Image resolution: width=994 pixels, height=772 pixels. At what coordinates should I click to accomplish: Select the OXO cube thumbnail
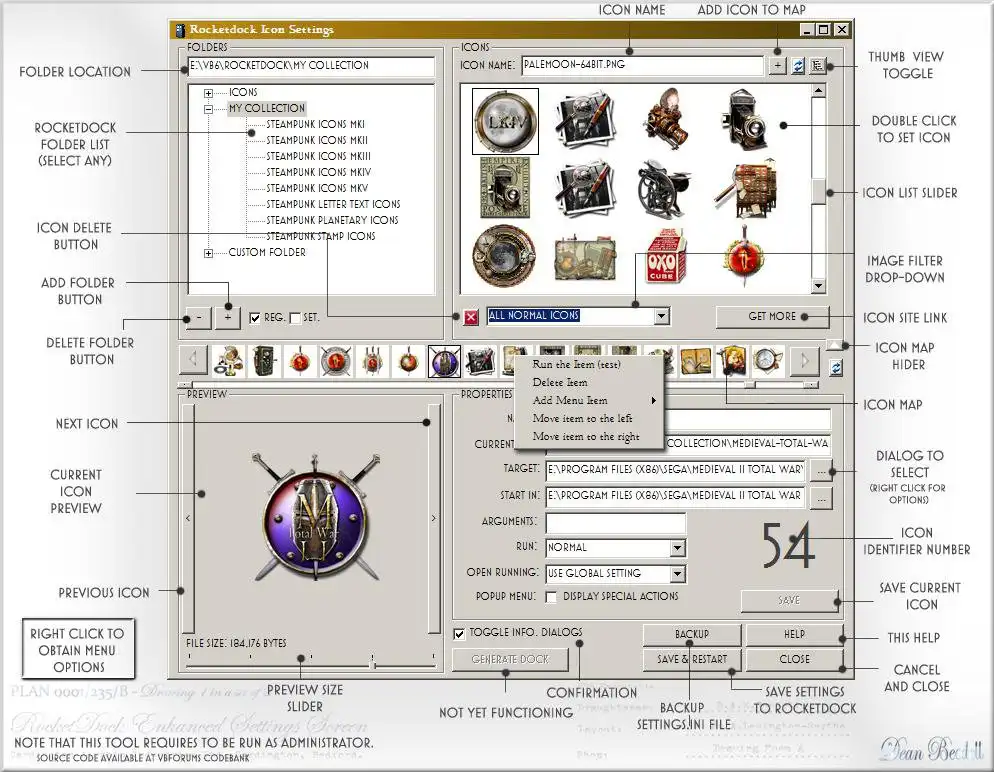point(664,257)
